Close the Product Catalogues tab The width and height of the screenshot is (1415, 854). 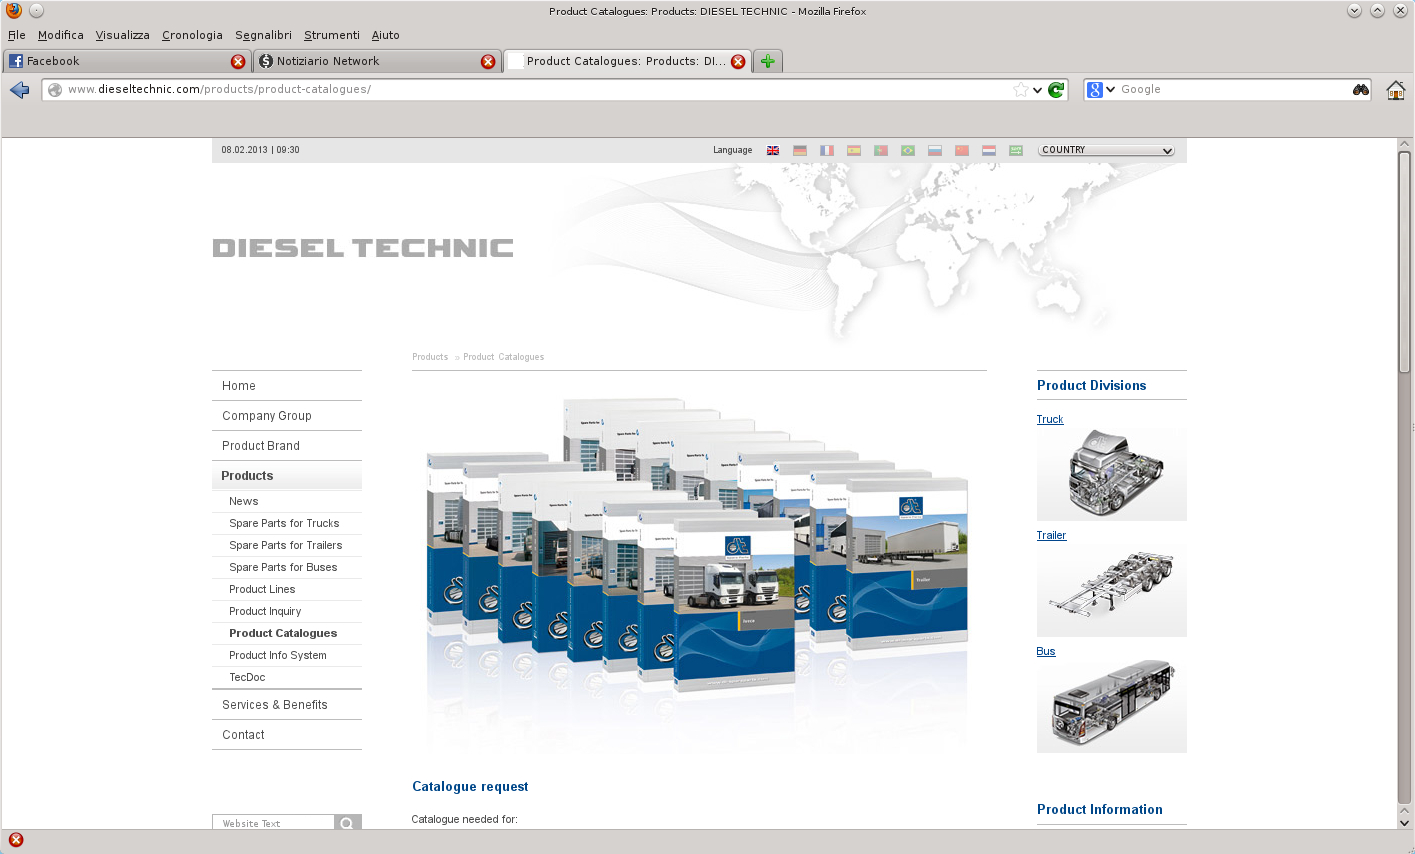pos(738,61)
